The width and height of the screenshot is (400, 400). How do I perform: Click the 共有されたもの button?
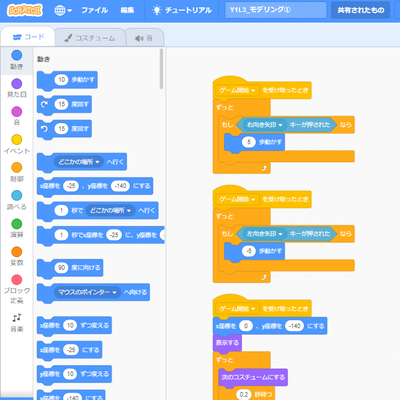(x=361, y=10)
